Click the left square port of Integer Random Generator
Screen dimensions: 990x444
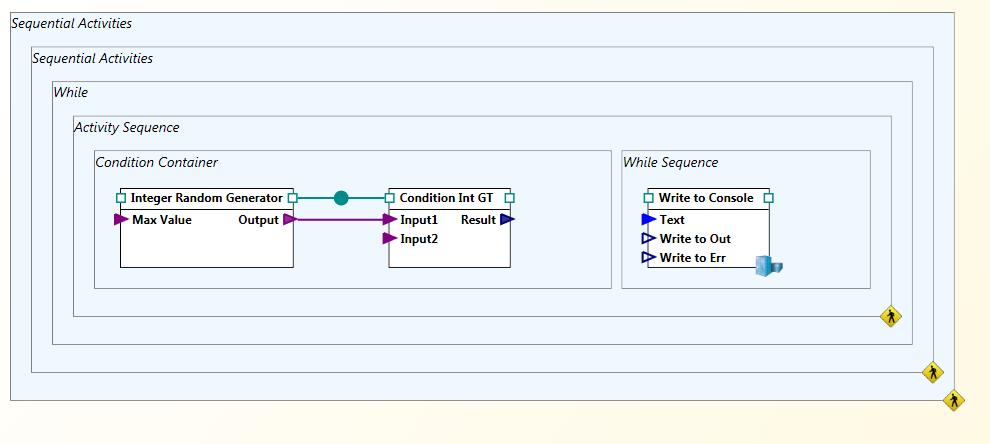[x=121, y=198]
